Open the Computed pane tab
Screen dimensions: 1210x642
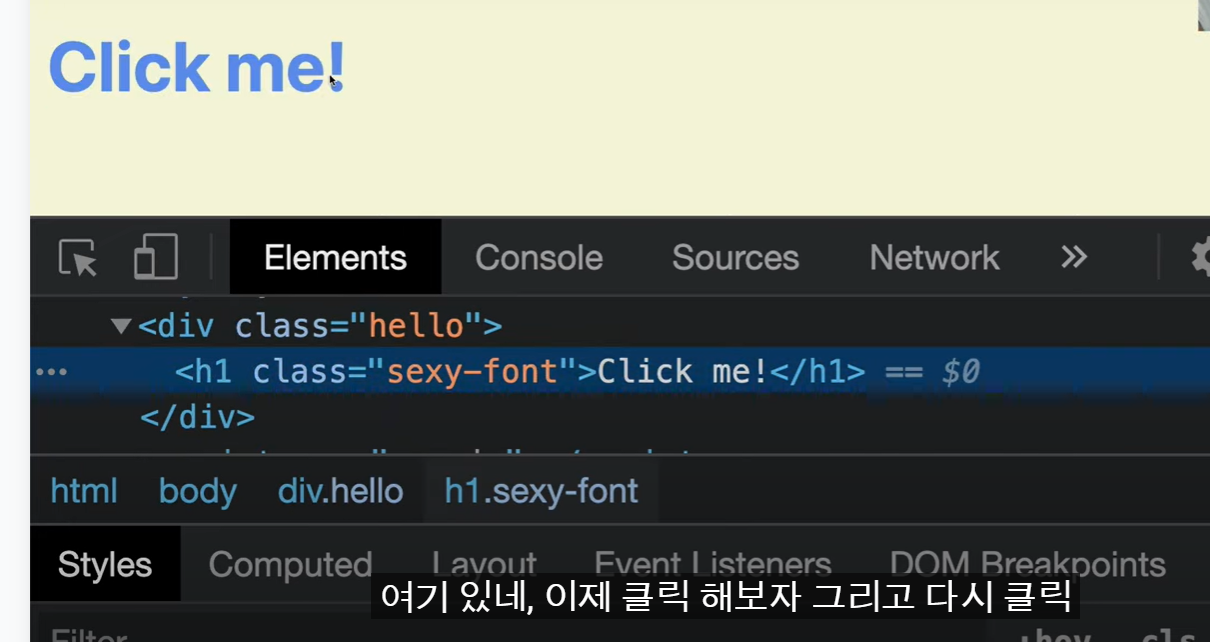(291, 564)
